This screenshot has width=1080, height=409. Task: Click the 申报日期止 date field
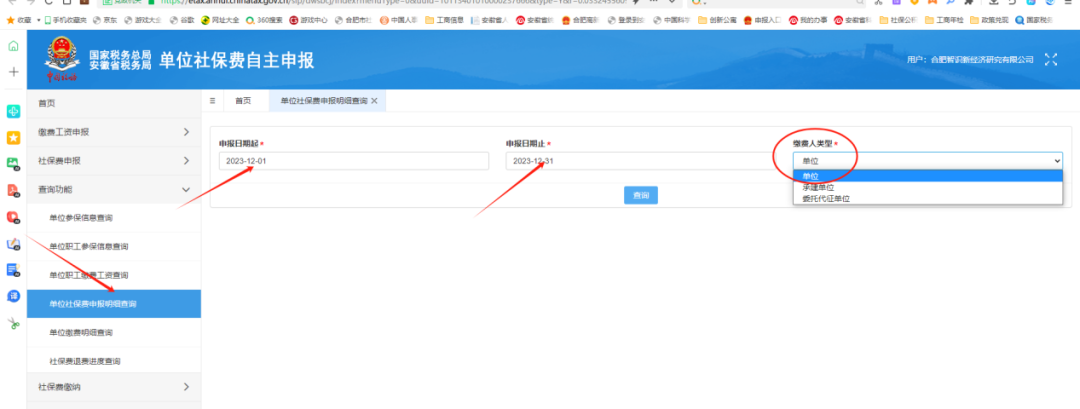click(641, 161)
